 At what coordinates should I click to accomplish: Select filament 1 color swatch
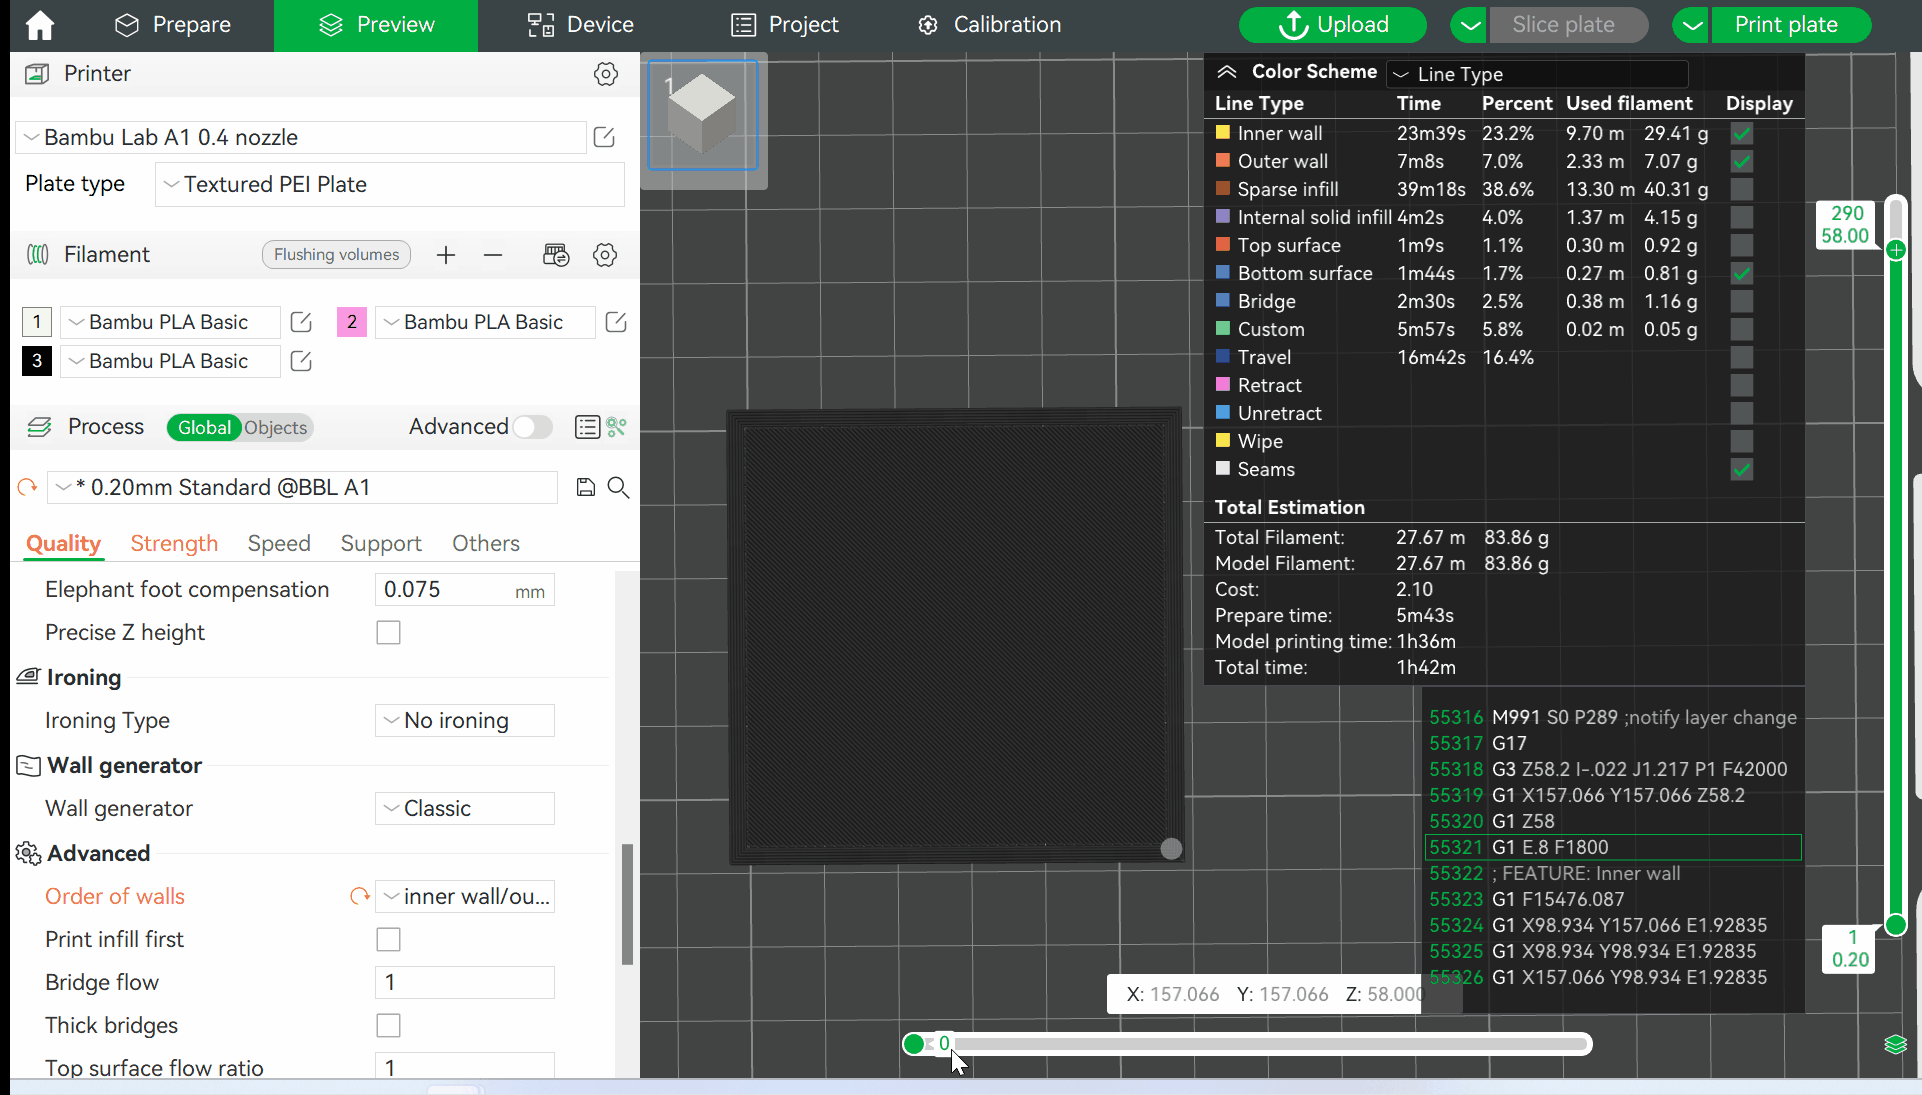pyautogui.click(x=37, y=322)
